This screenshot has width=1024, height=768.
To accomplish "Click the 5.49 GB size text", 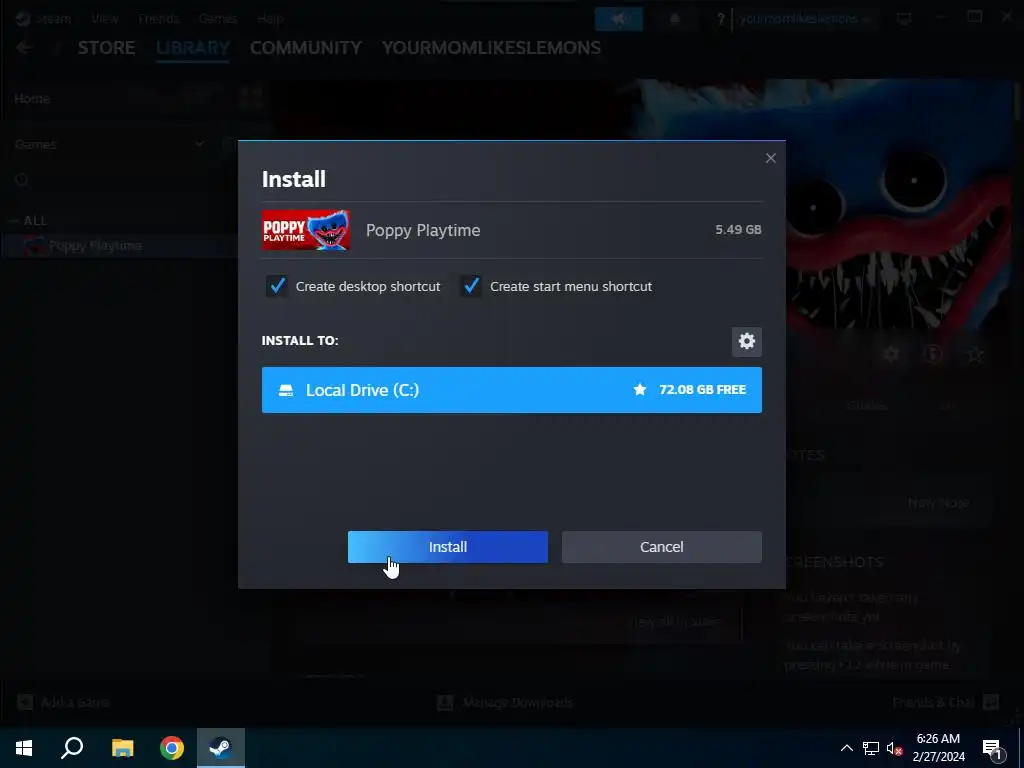I will click(x=738, y=230).
